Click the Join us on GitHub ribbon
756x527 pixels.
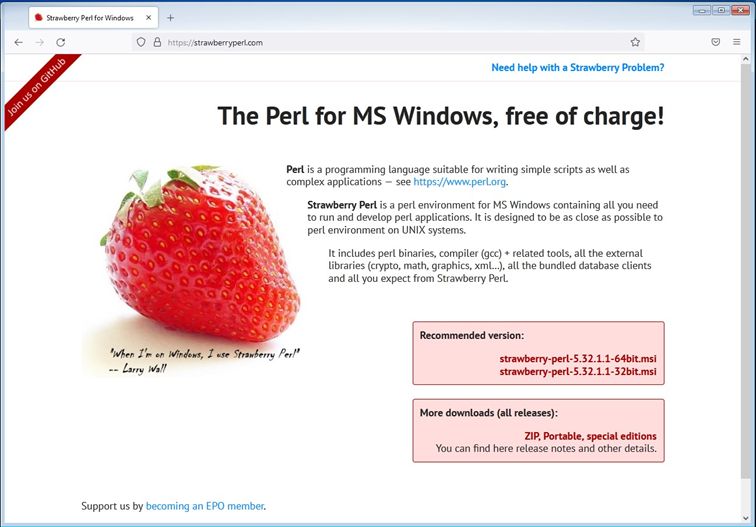[37, 87]
